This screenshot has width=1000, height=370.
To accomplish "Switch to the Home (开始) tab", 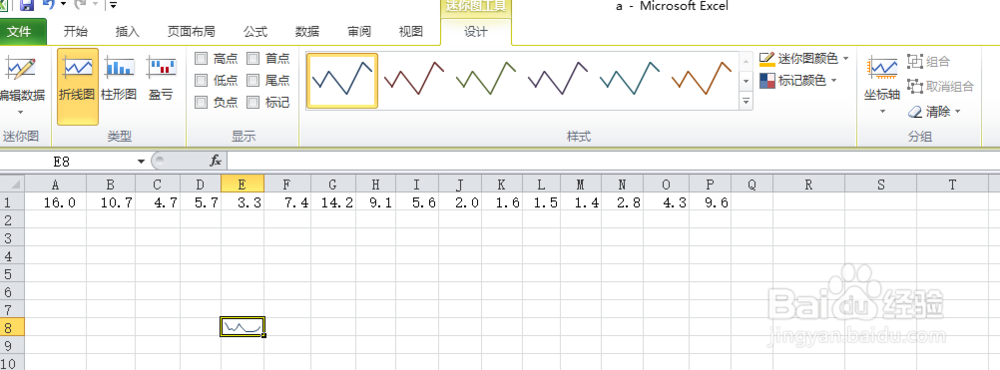I will pos(76,32).
